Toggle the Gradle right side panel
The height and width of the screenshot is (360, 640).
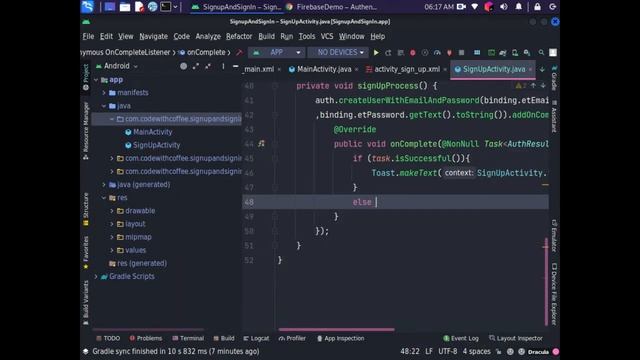[x=554, y=78]
